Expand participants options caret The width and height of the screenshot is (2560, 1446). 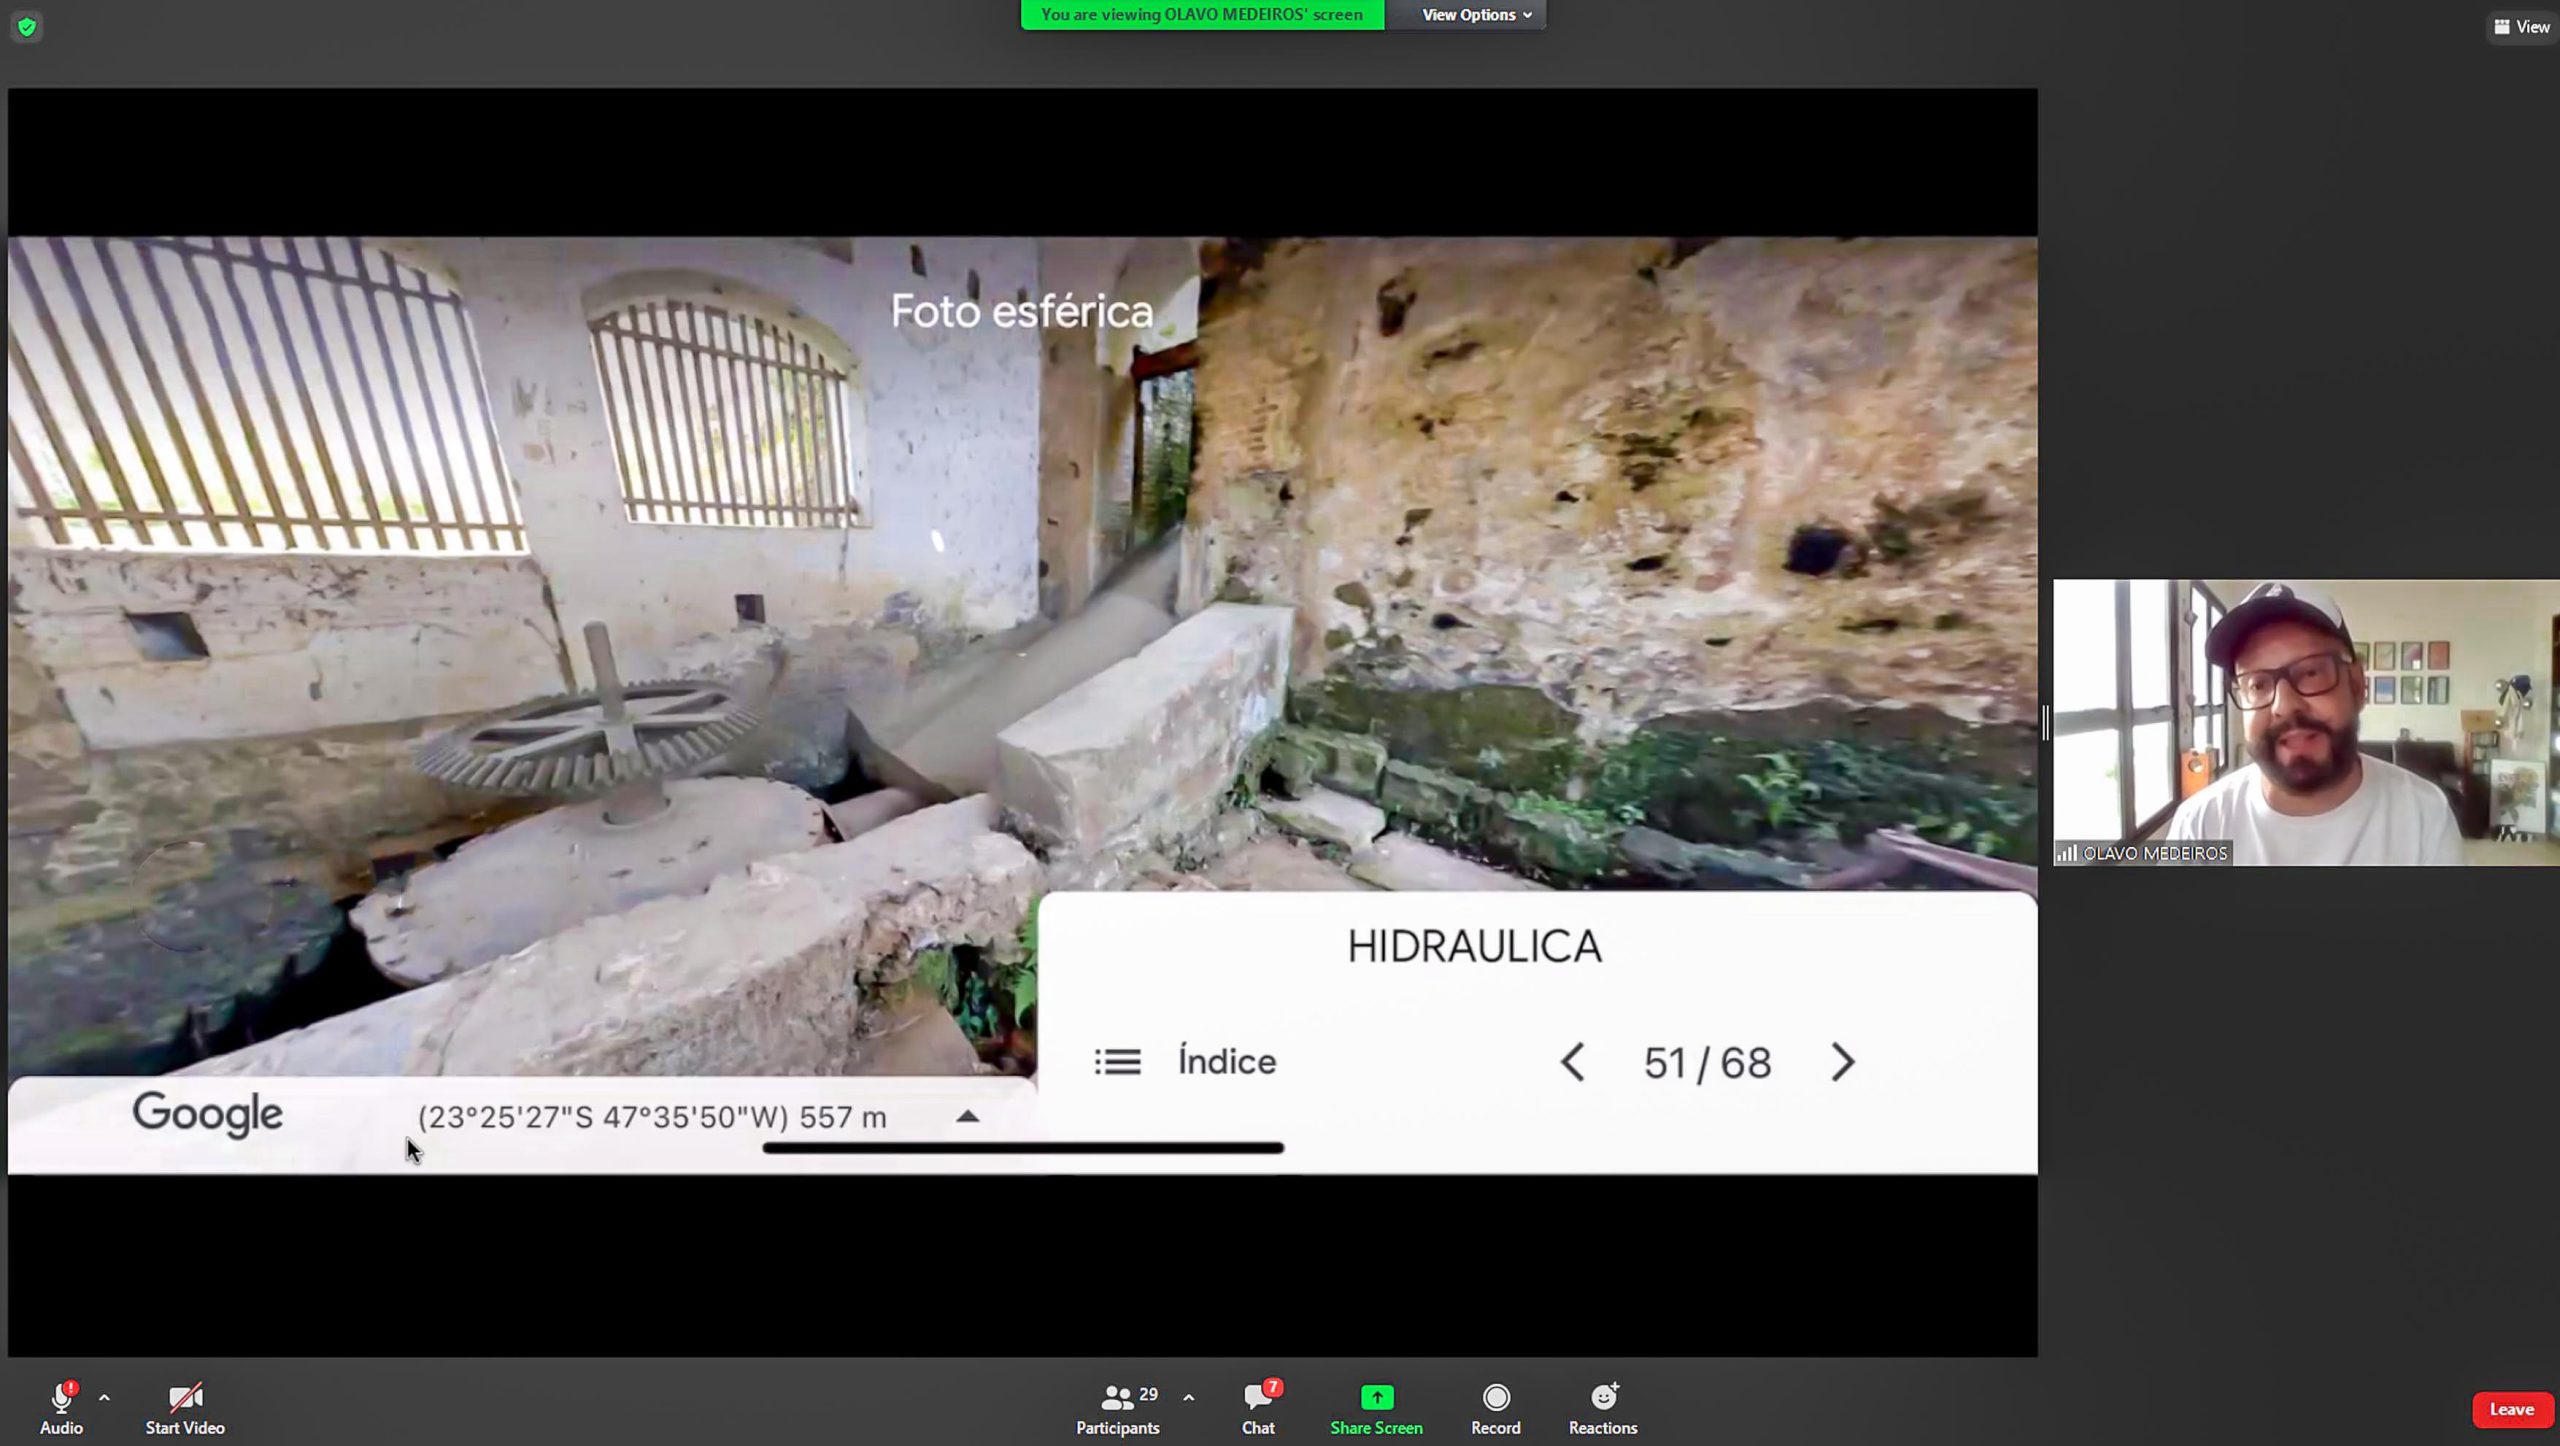click(x=1188, y=1397)
